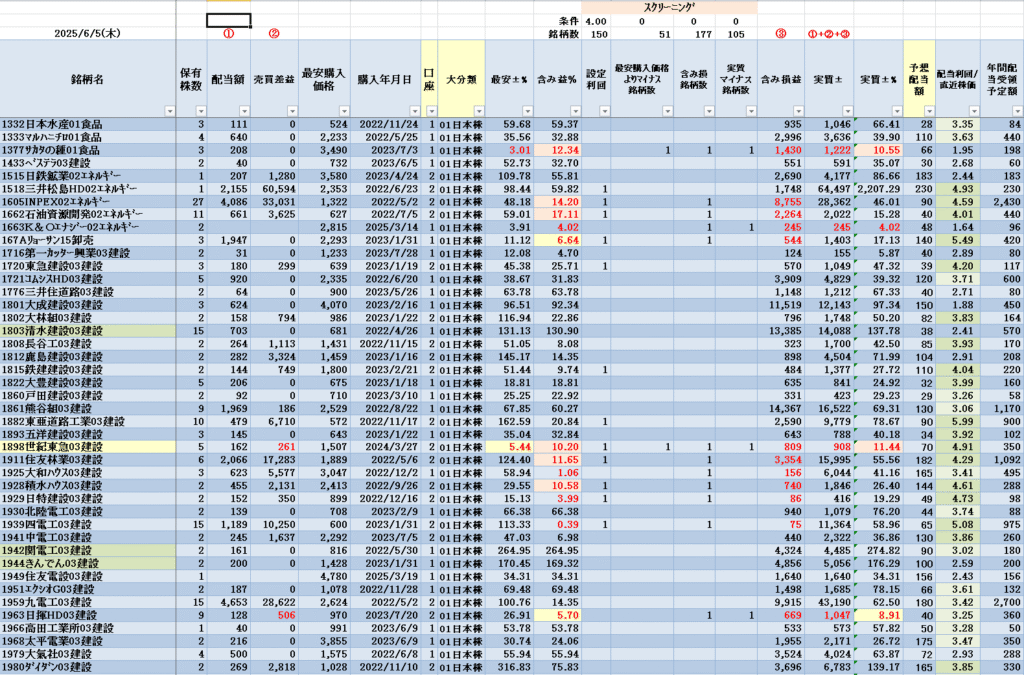Open the 含み益% column filter dropdown
Image resolution: width=1024 pixels, height=675 pixels.
pos(575,111)
